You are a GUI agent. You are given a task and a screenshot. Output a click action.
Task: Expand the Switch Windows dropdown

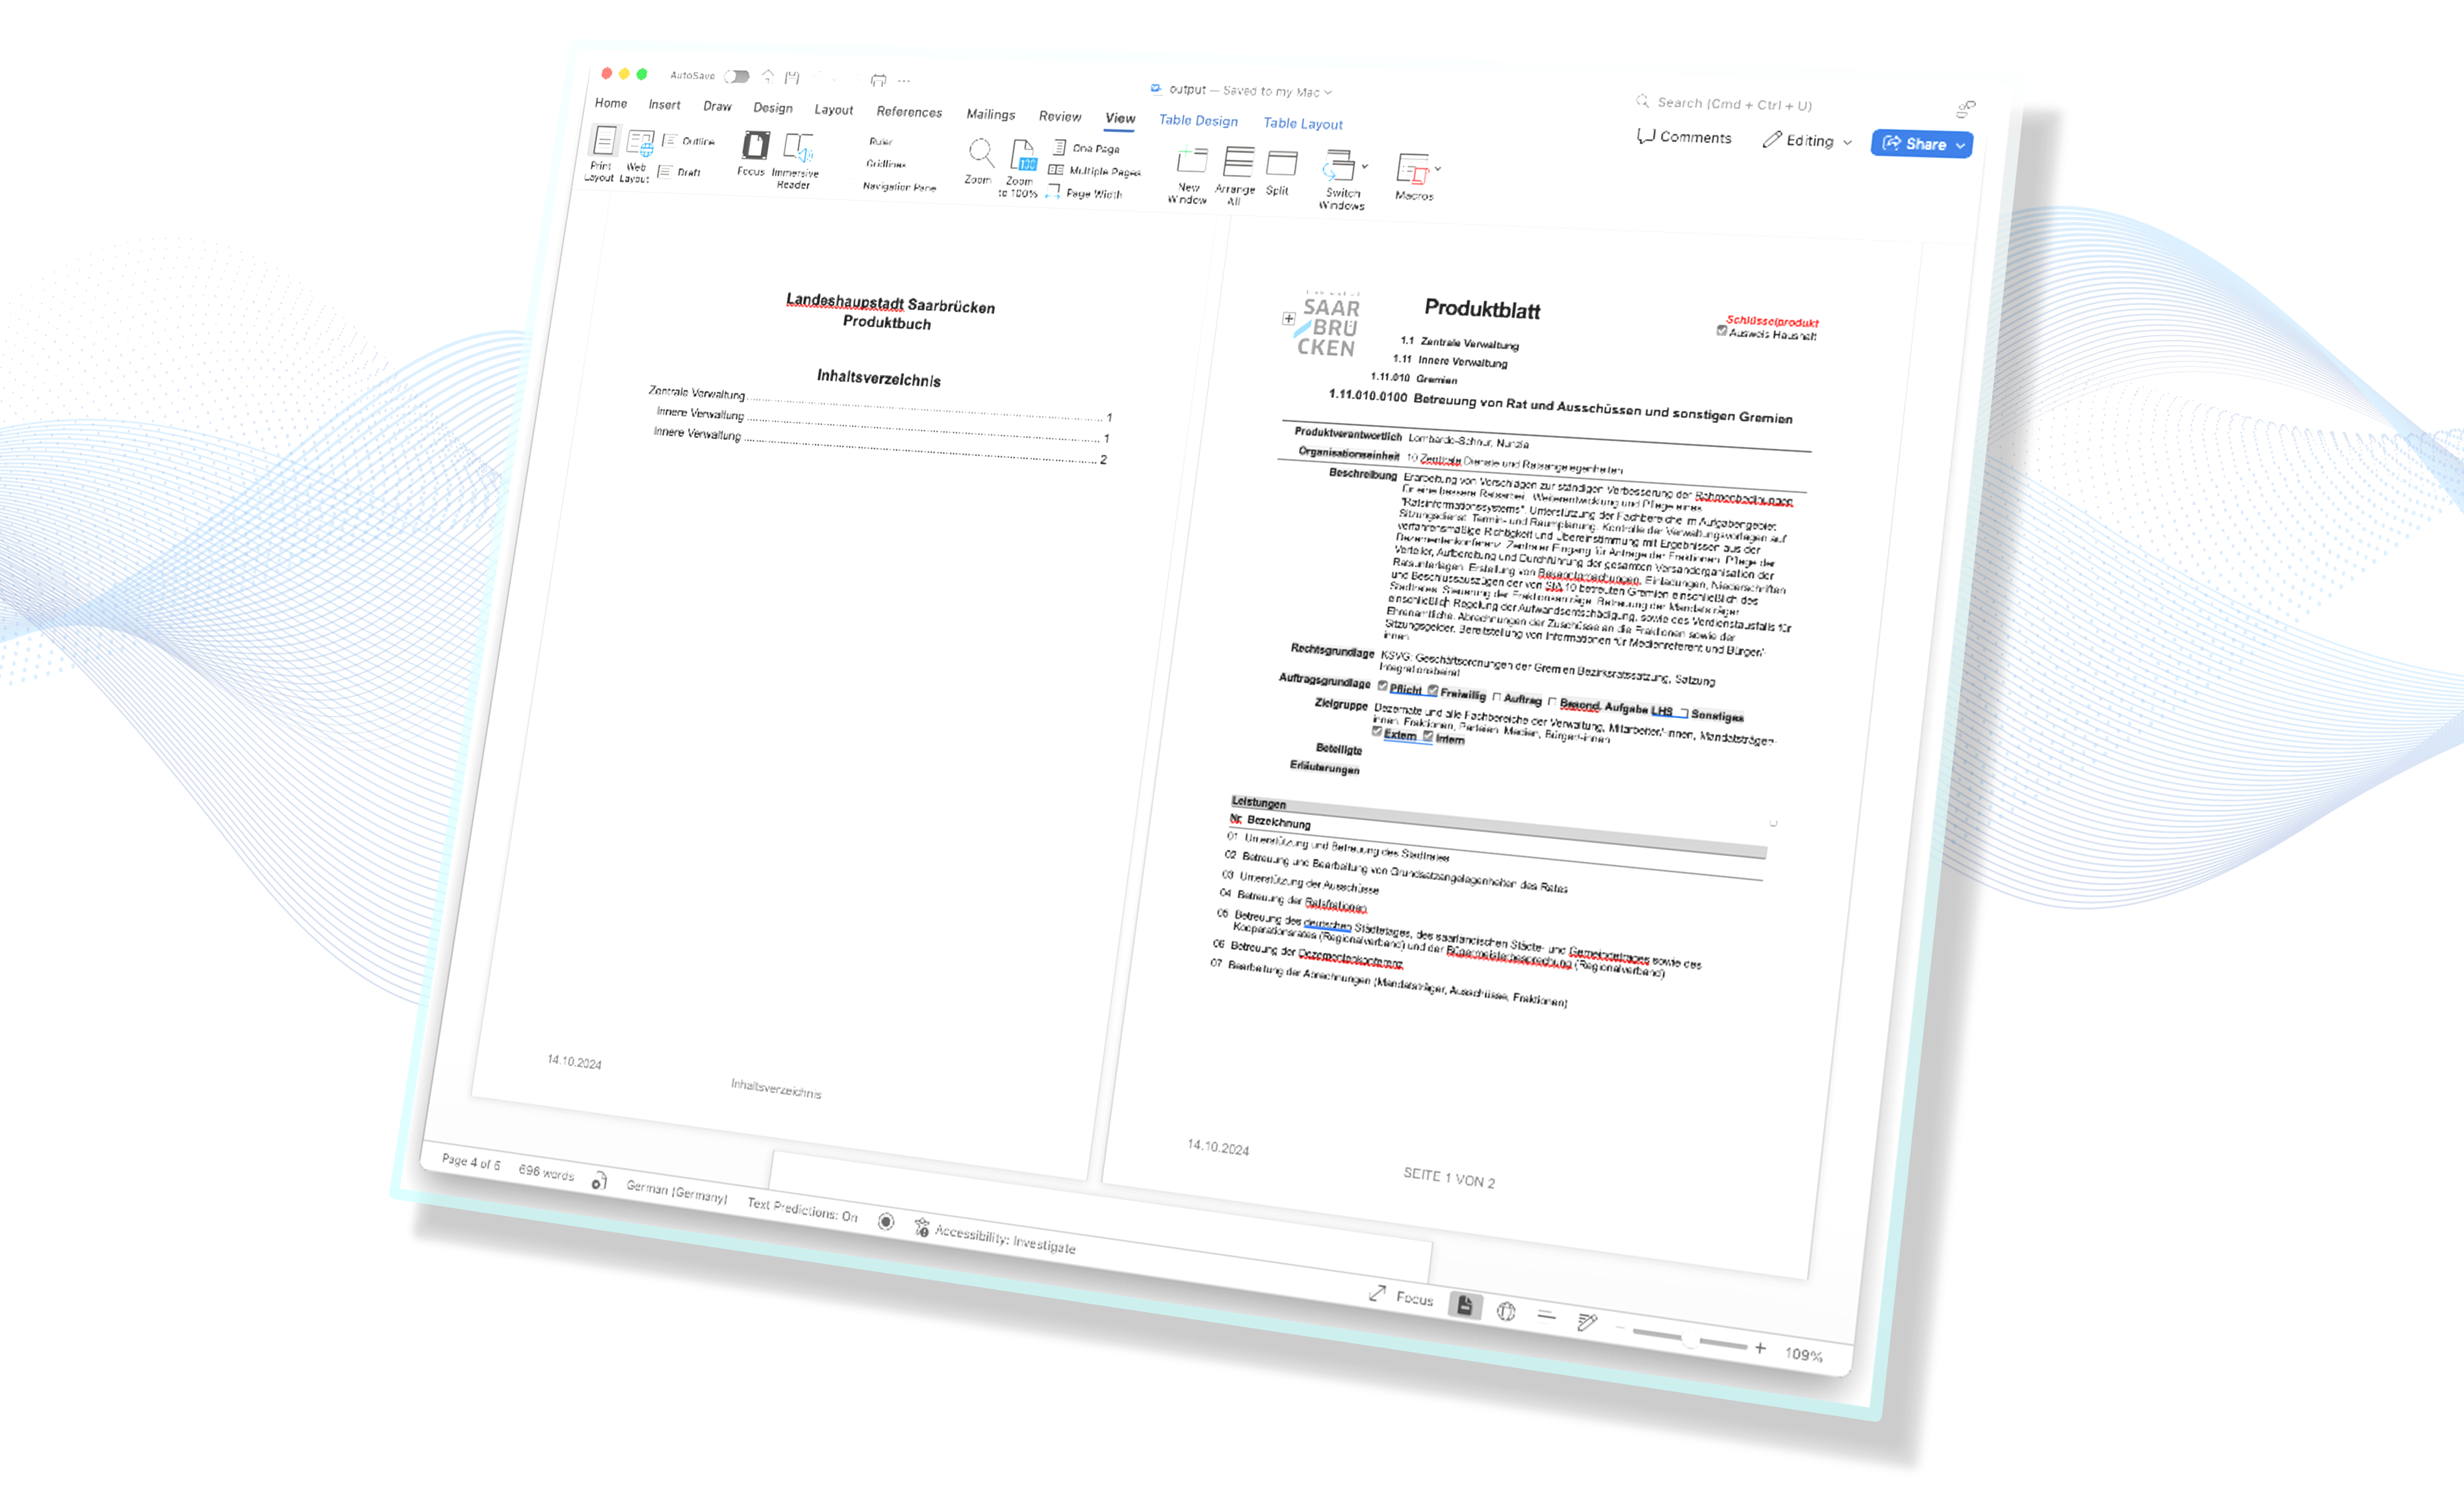click(x=1364, y=168)
